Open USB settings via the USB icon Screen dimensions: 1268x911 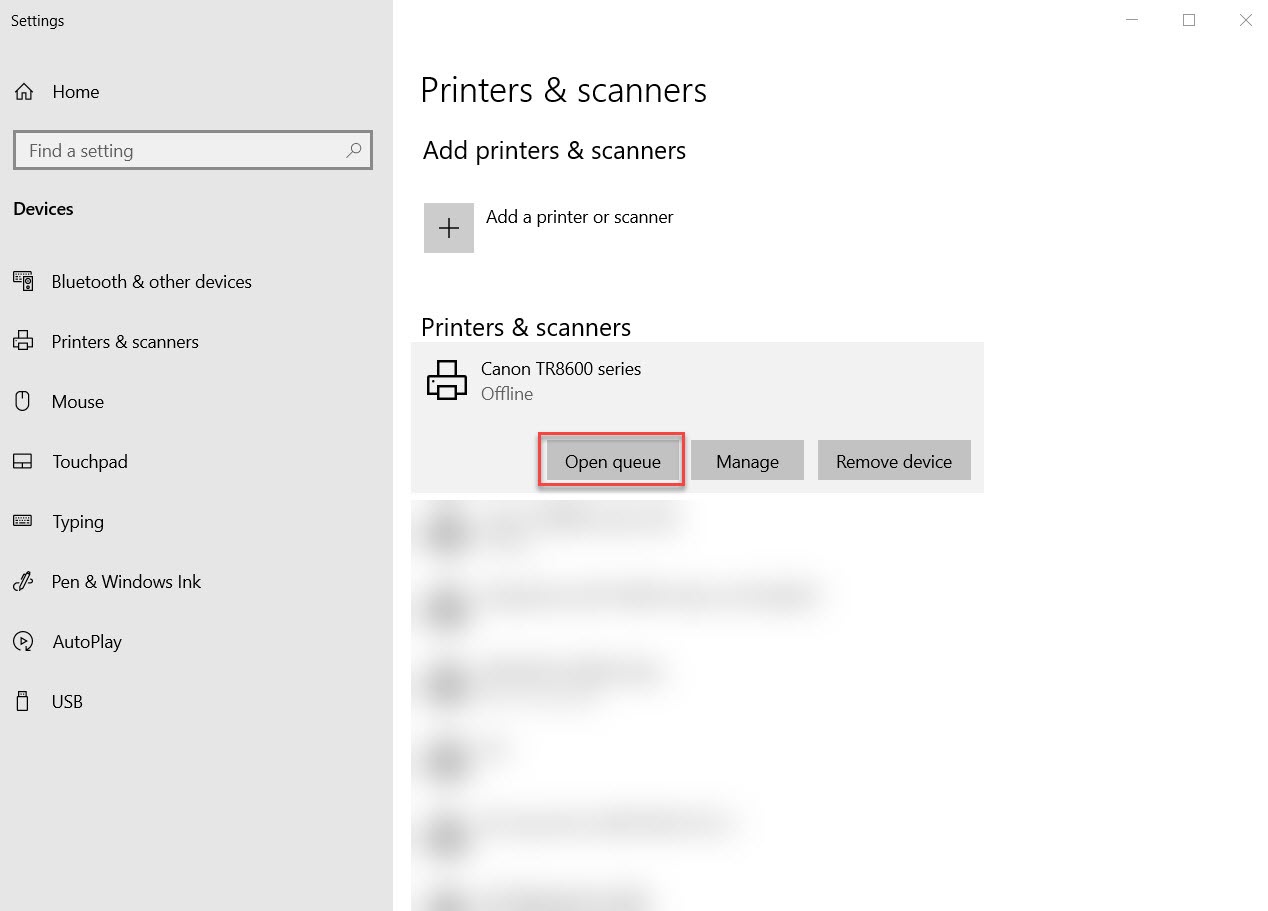[22, 701]
